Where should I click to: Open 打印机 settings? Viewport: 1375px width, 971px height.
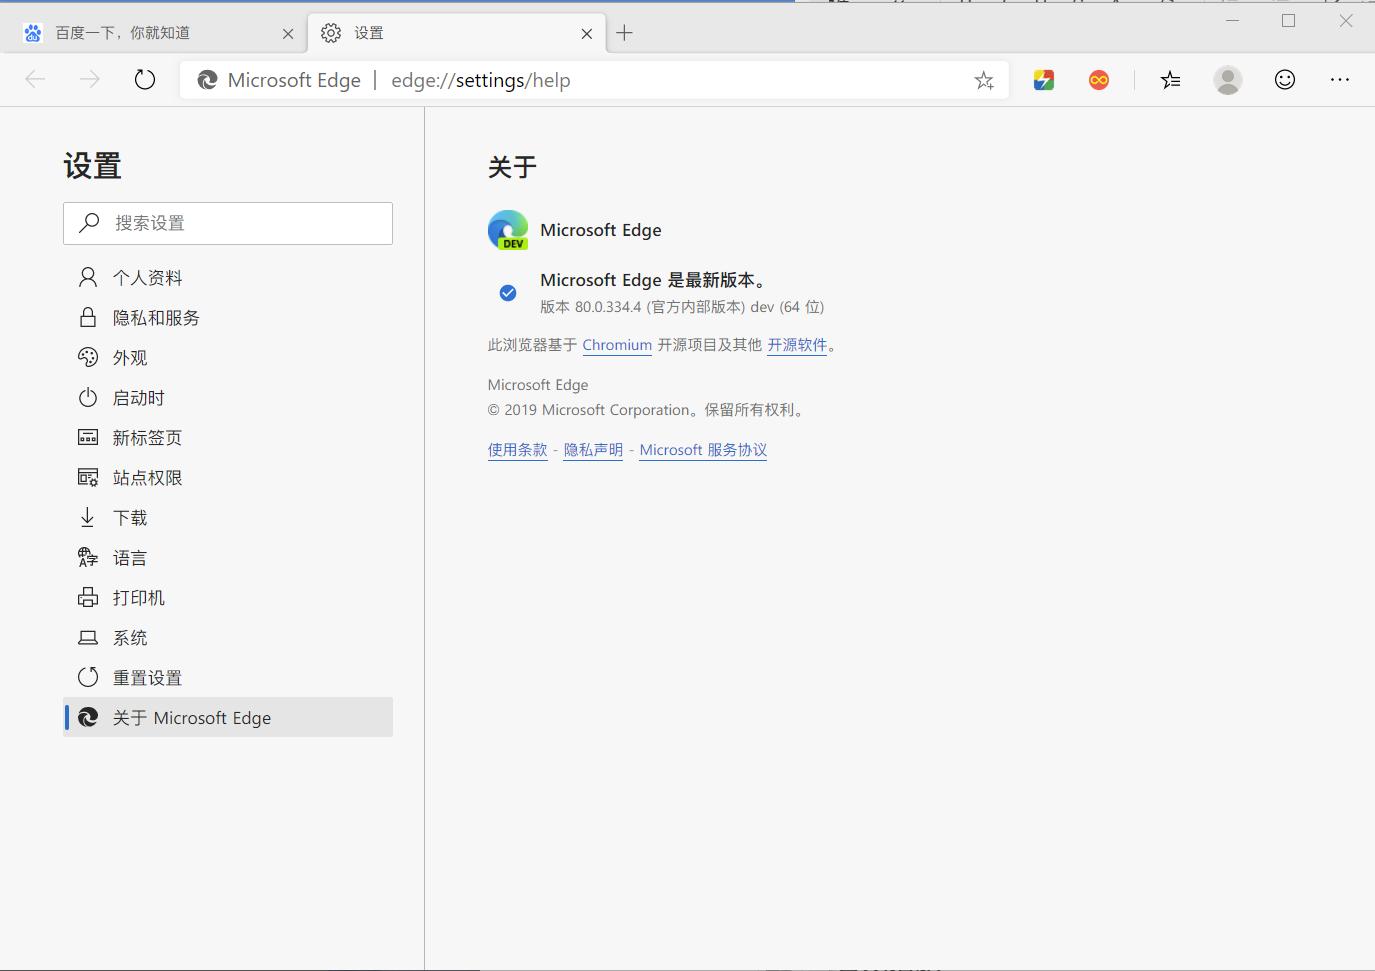228,598
